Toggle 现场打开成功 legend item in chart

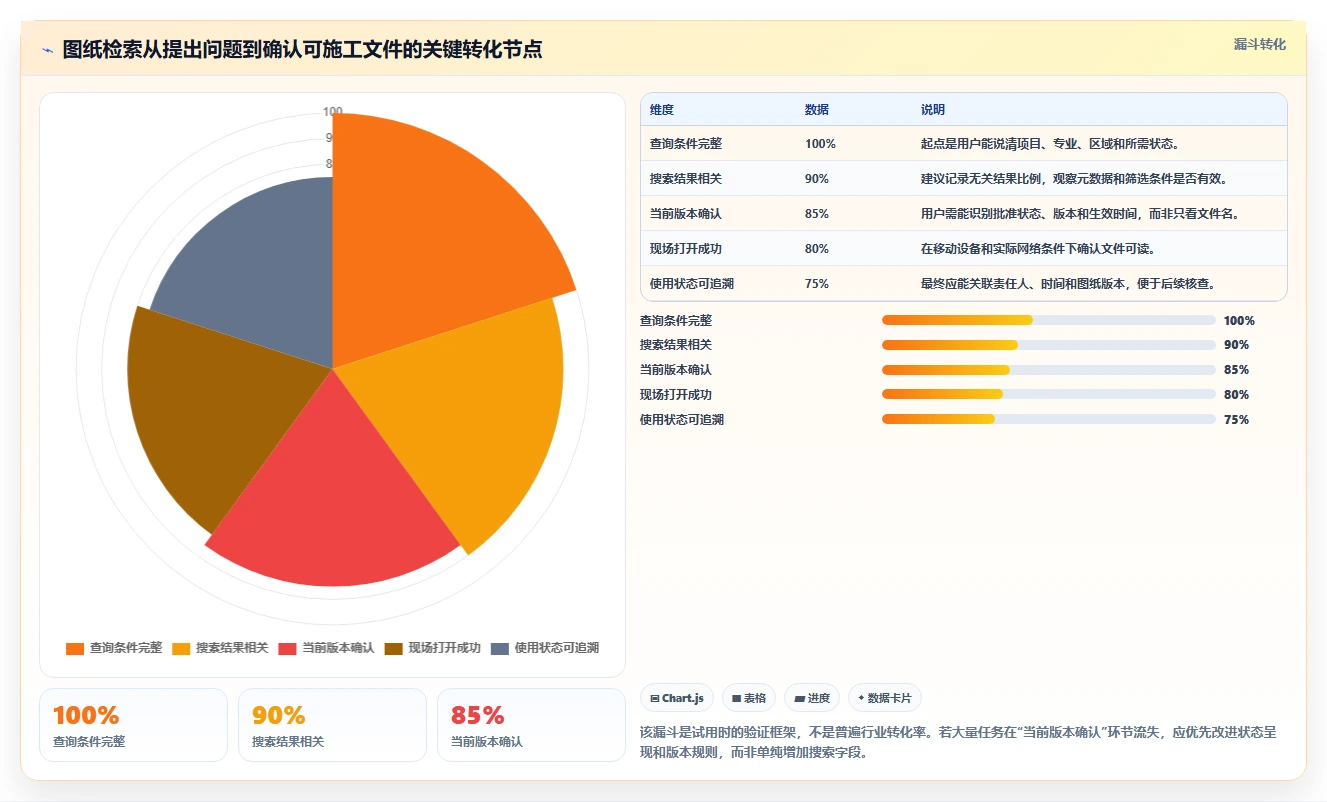pyautogui.click(x=433, y=648)
